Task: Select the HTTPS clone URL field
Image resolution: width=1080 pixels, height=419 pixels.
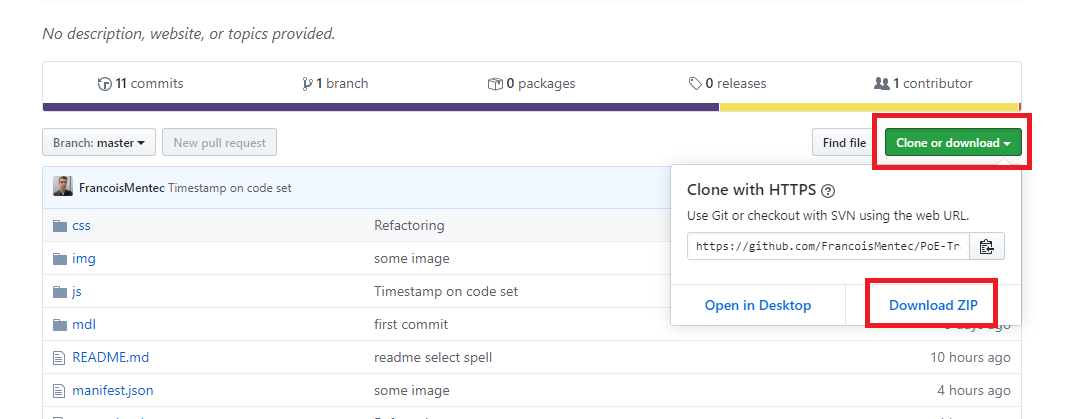Action: tap(828, 246)
